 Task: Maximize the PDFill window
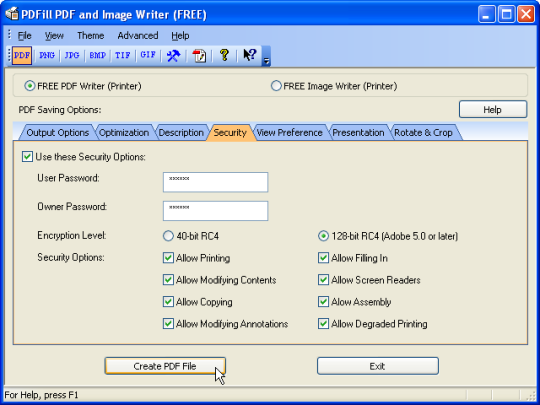(x=506, y=14)
